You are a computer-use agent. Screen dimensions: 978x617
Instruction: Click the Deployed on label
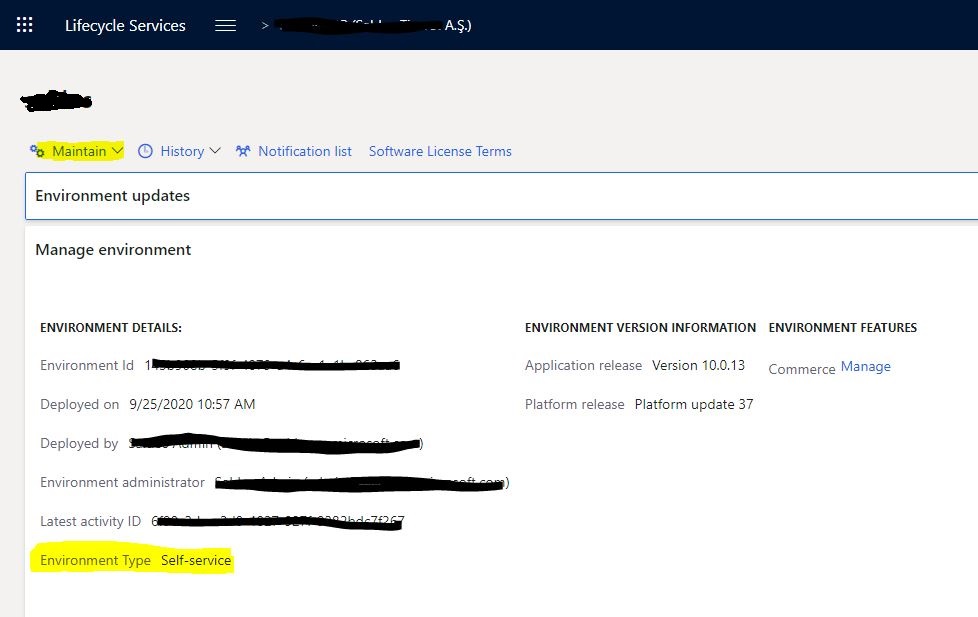tap(79, 404)
